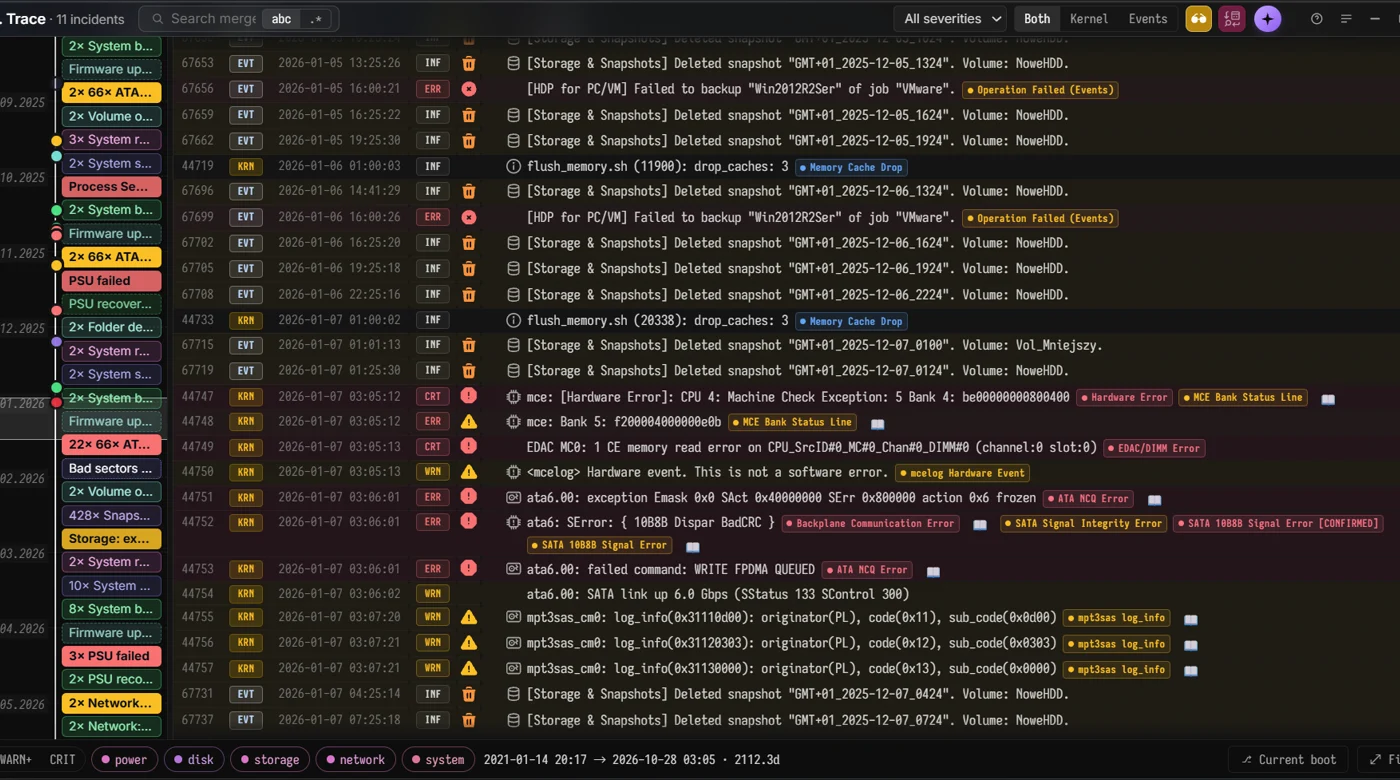Viewport: 1400px width, 780px height.
Task: Open the help question mark icon
Action: pyautogui.click(x=1317, y=19)
